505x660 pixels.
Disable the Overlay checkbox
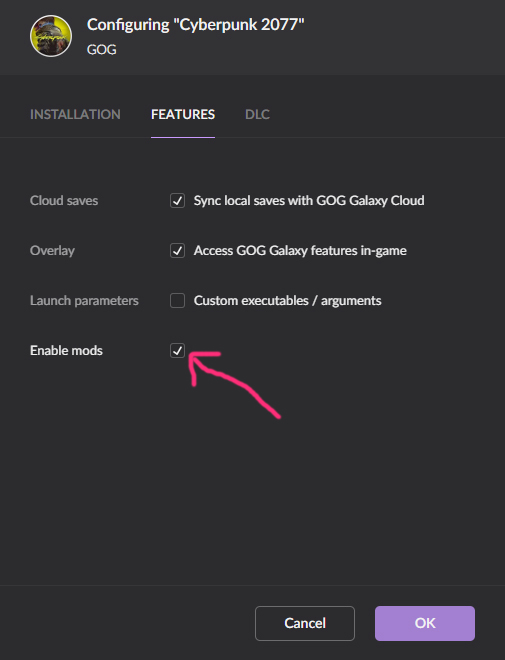coord(177,250)
